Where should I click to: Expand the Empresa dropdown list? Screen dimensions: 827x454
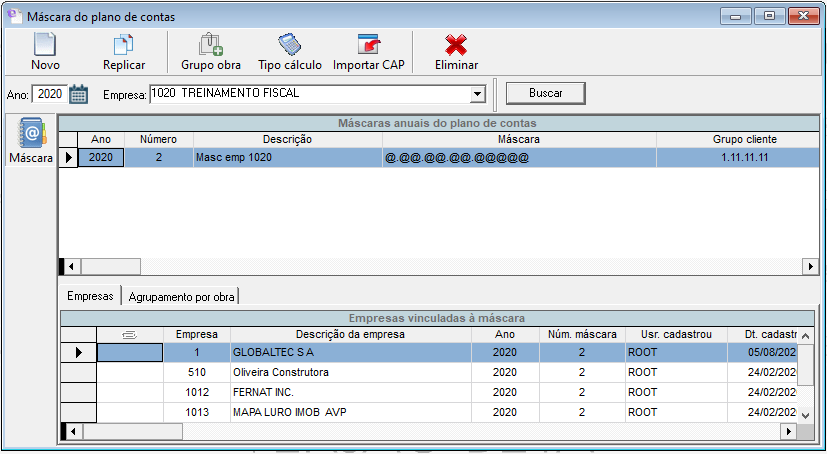click(477, 94)
